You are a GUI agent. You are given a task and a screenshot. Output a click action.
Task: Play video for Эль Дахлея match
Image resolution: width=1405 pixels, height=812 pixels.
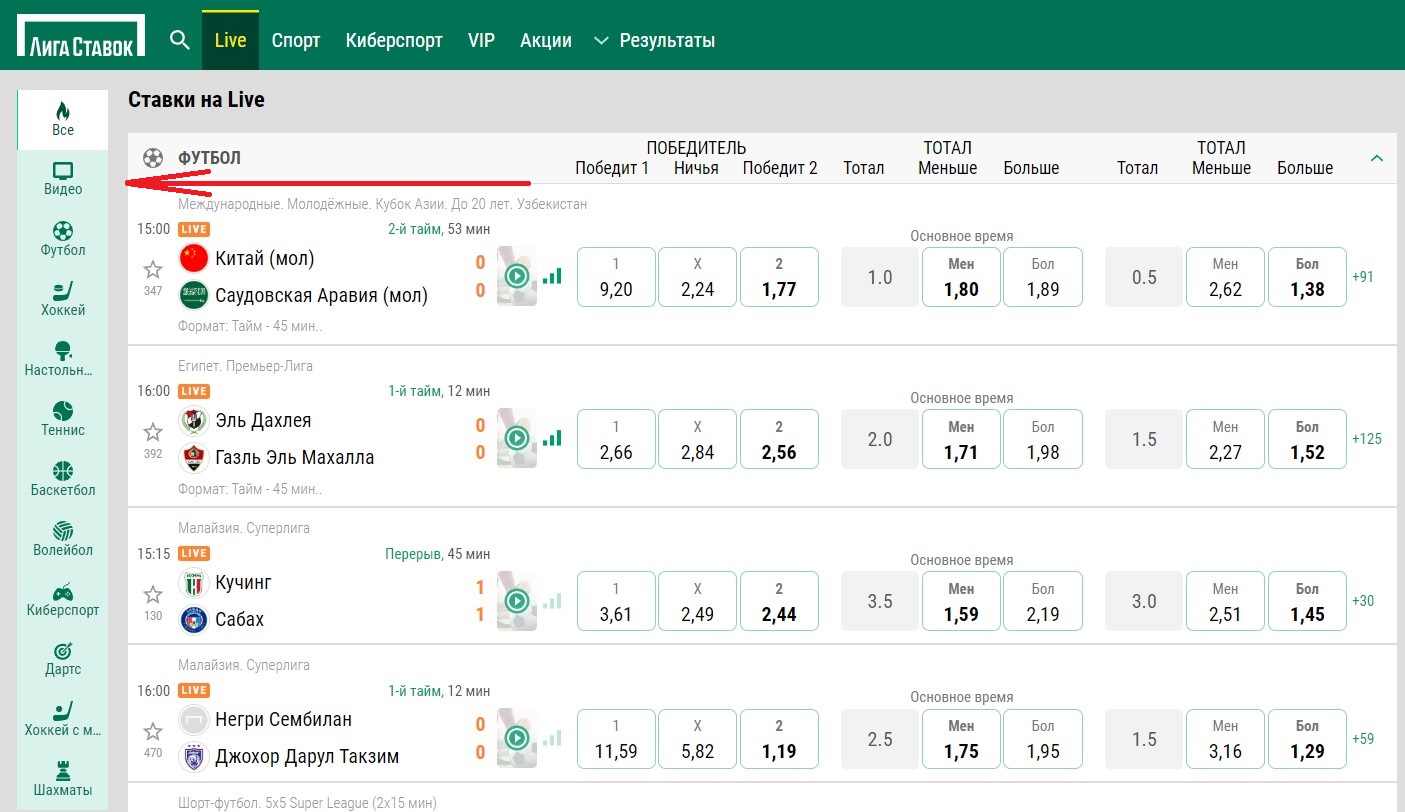point(517,438)
